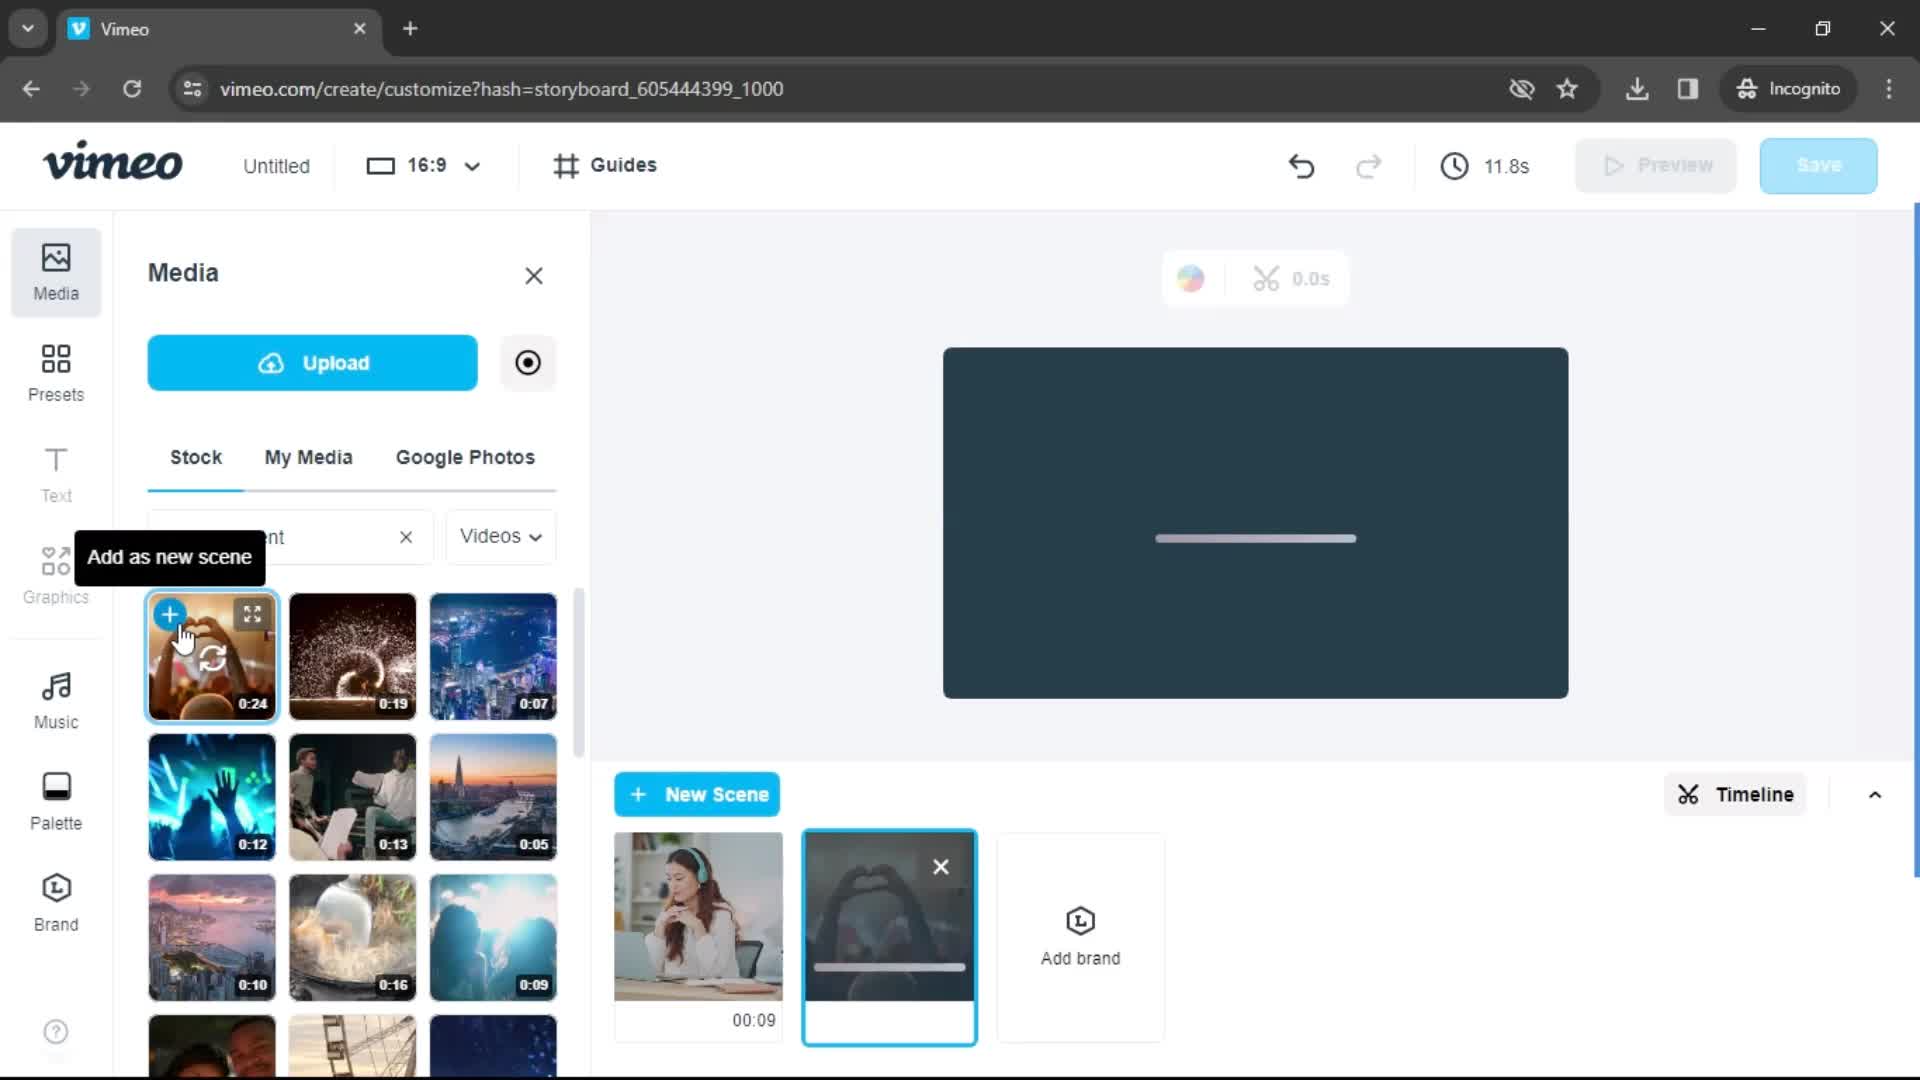Image resolution: width=1920 pixels, height=1080 pixels.
Task: Open the Music sidebar section
Action: [56, 701]
